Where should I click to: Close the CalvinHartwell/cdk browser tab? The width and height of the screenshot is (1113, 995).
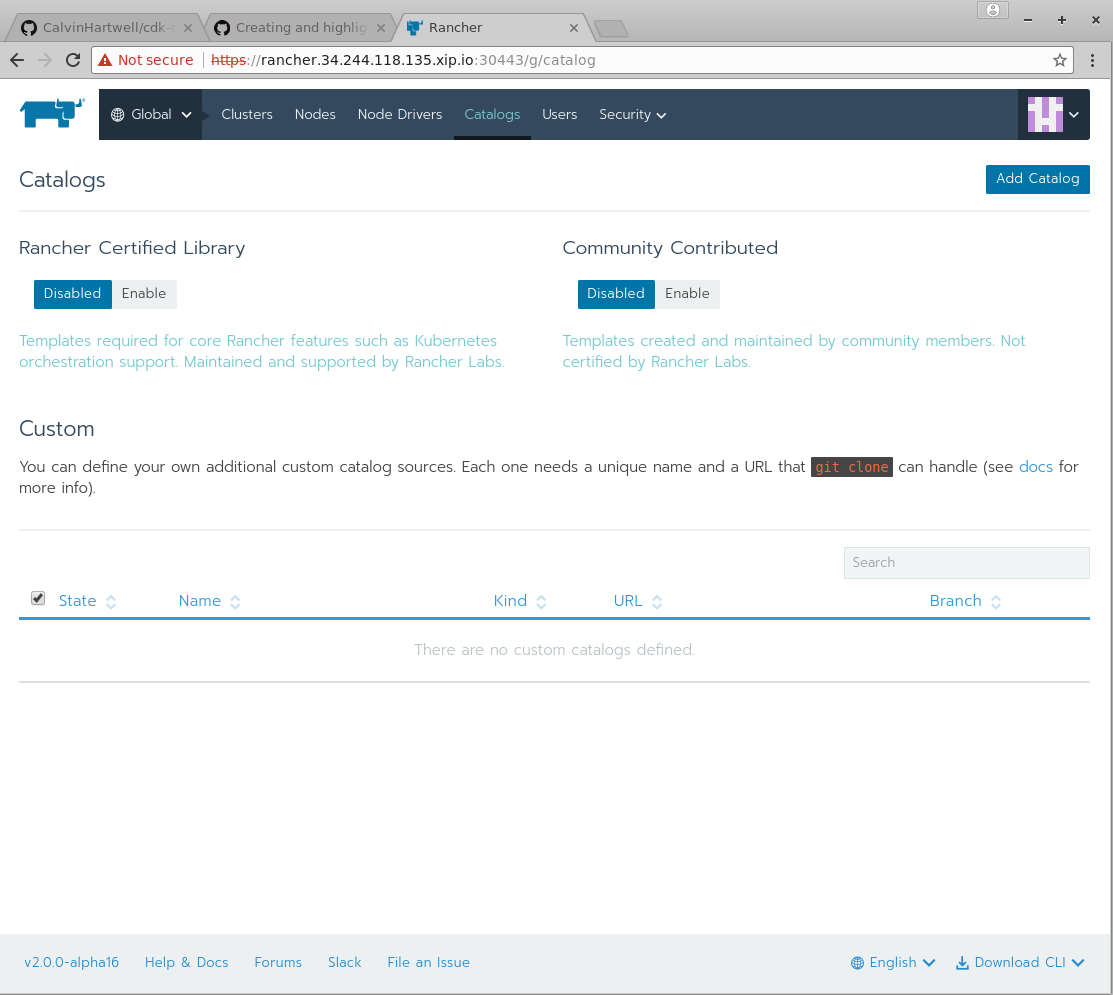click(188, 28)
